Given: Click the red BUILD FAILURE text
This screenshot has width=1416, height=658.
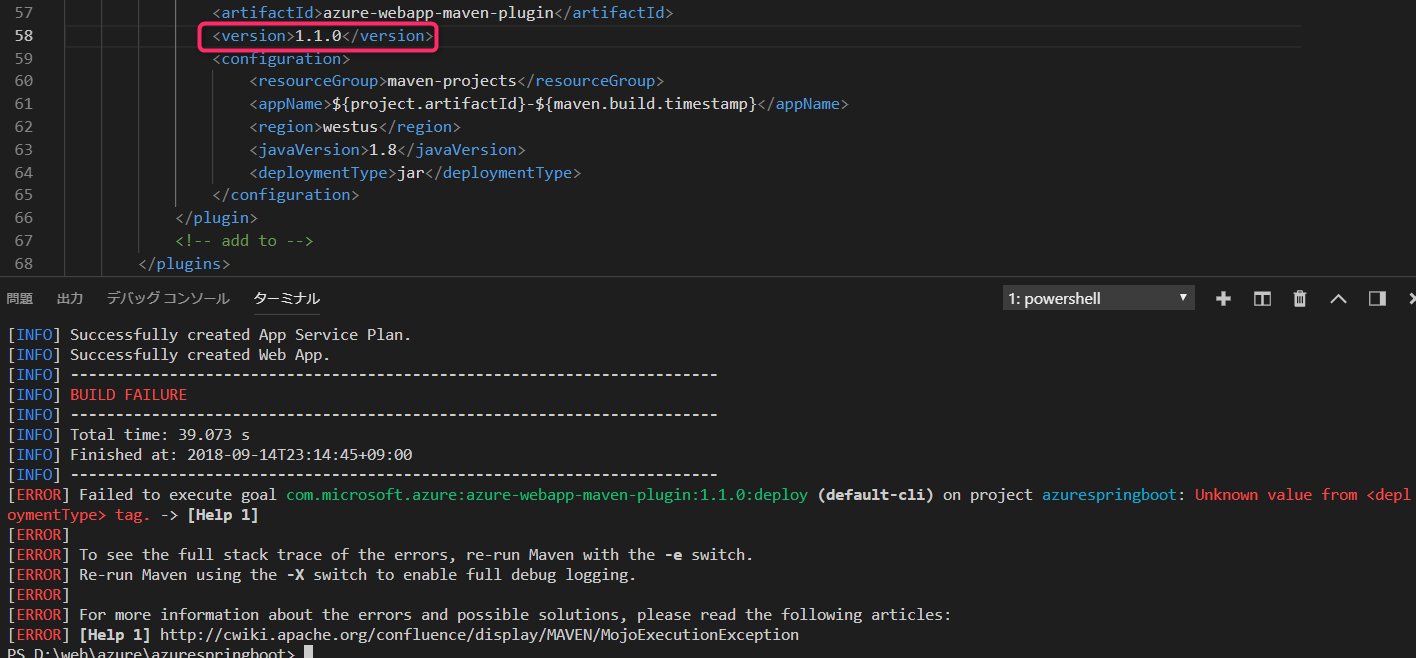Looking at the screenshot, I should click(128, 395).
